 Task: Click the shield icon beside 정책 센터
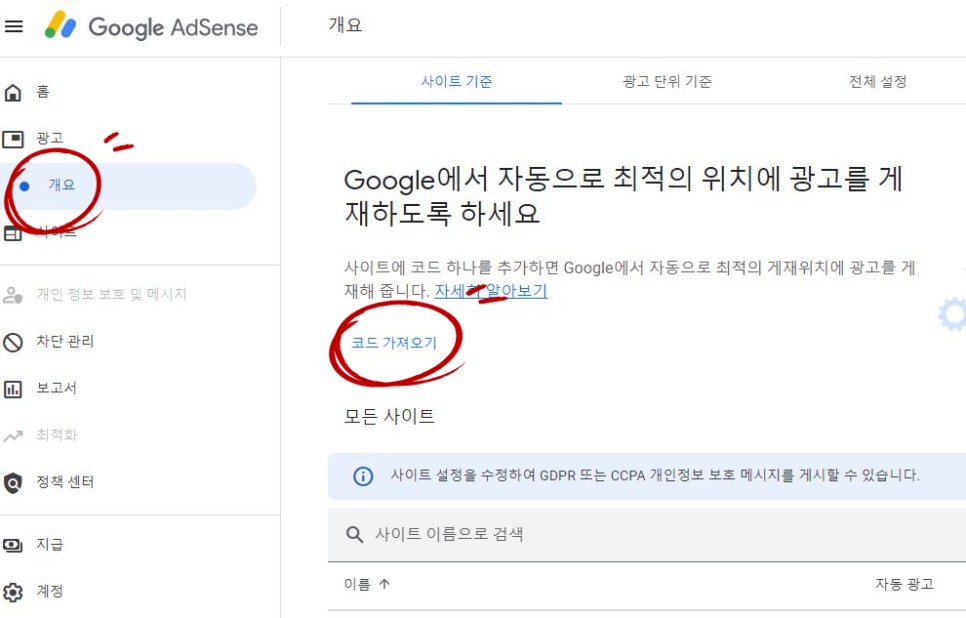pos(12,483)
